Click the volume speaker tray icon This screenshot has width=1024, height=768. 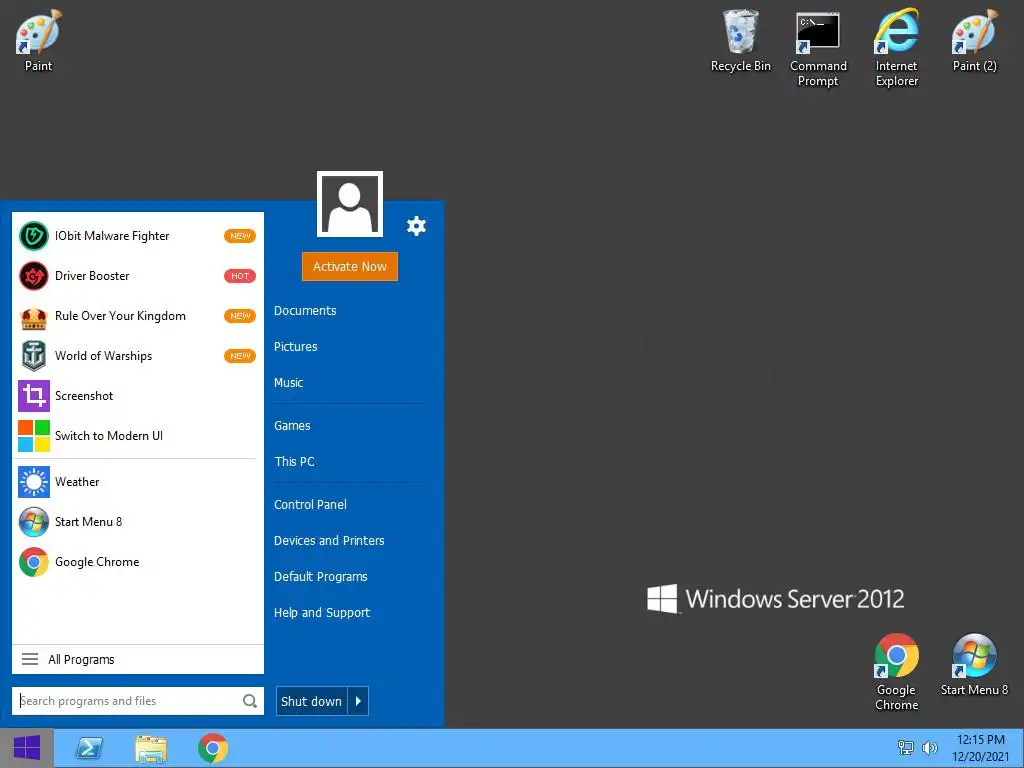click(x=929, y=748)
